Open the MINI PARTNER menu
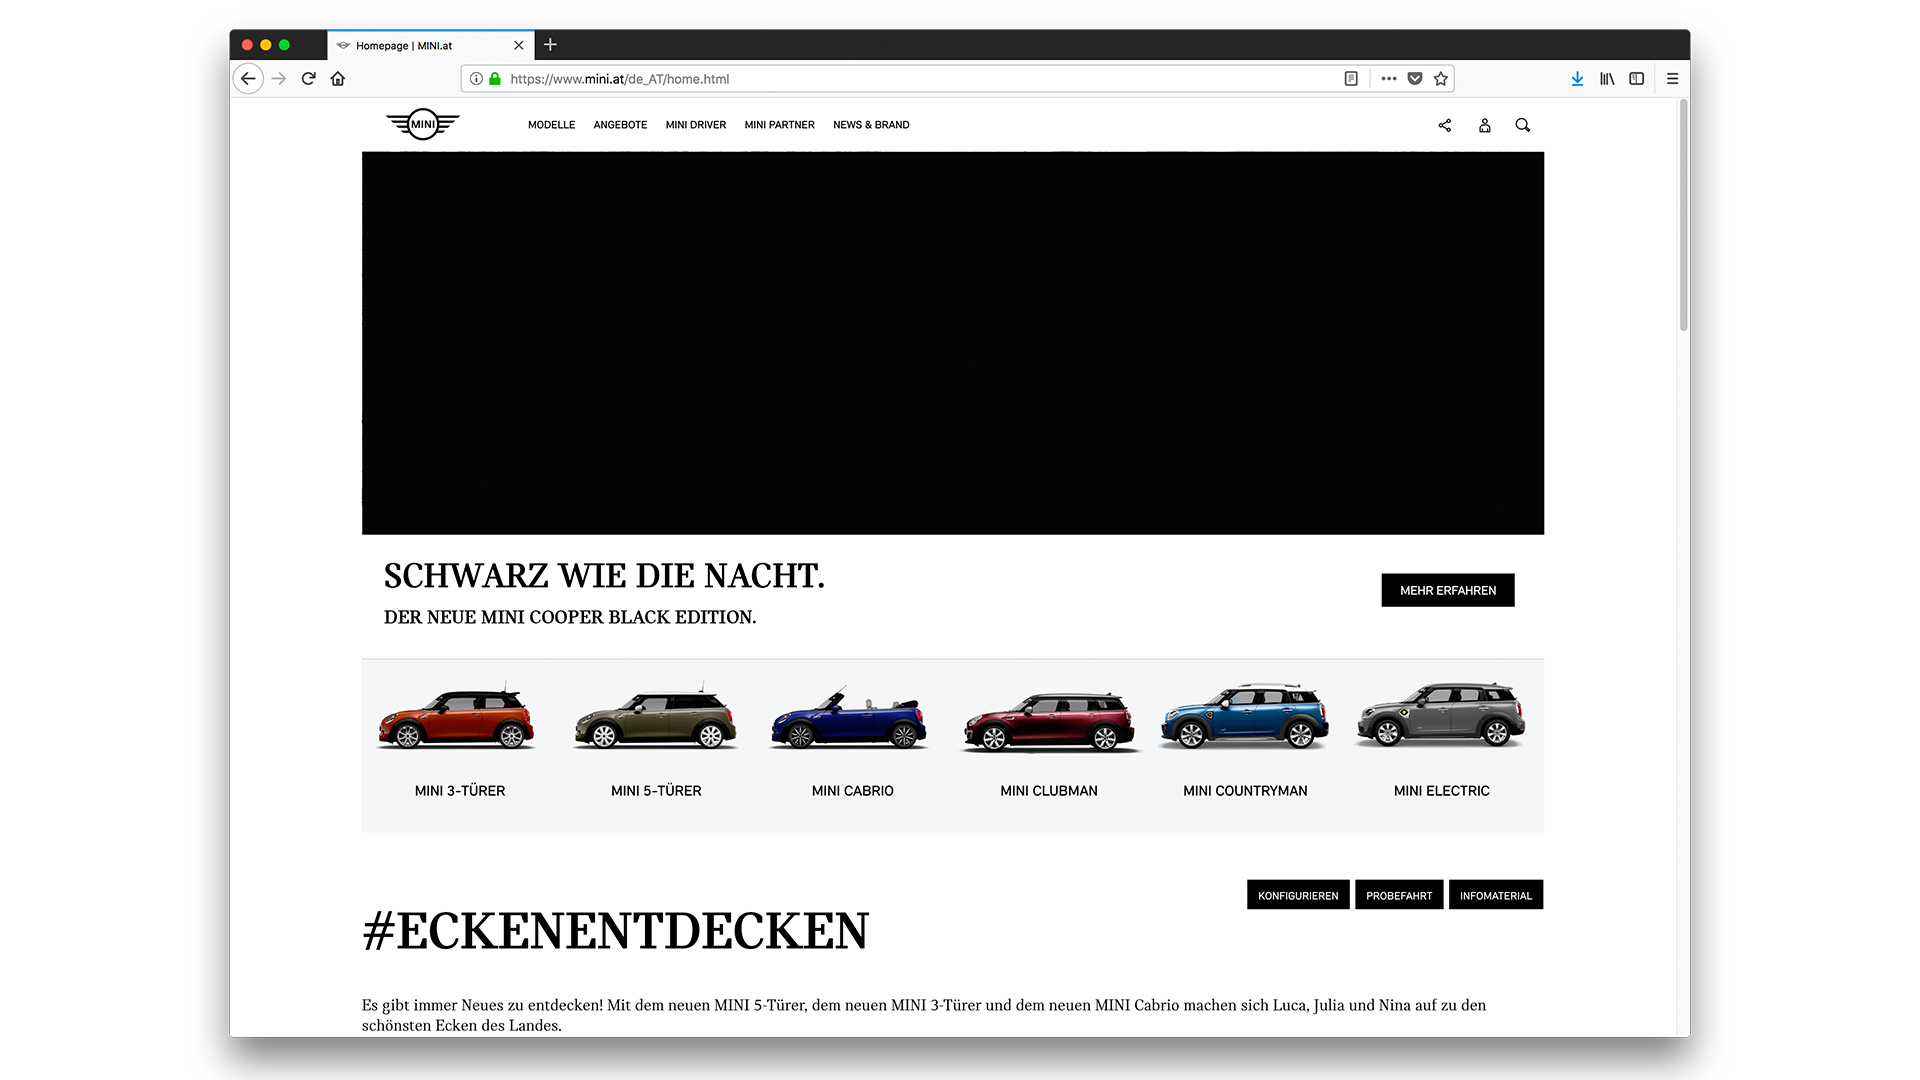Viewport: 1920px width, 1080px height. 780,125
